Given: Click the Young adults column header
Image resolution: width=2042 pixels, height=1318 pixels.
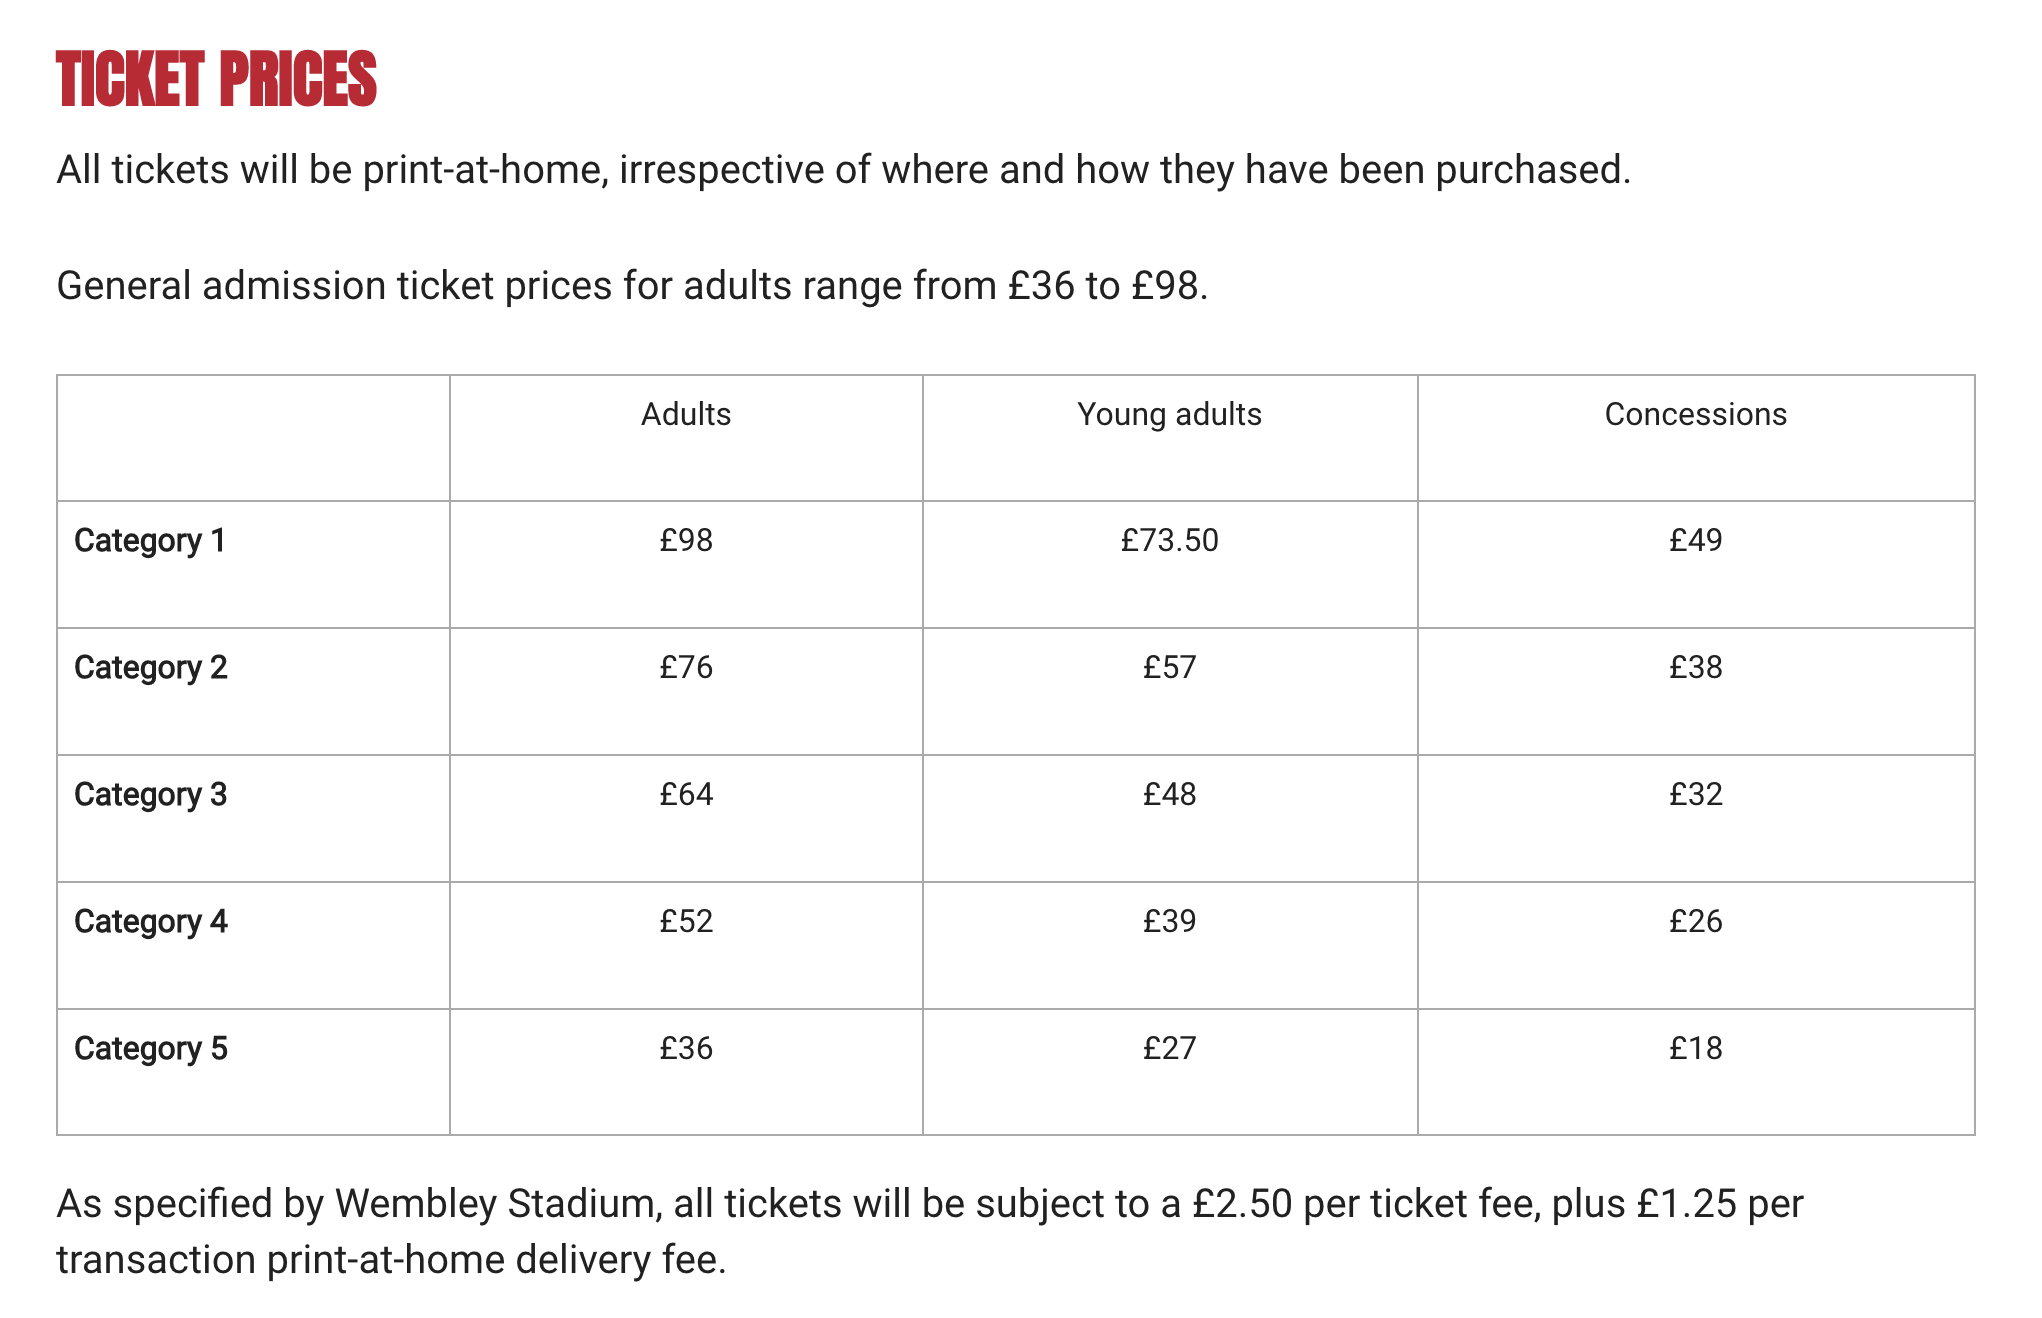Looking at the screenshot, I should coord(1169,414).
